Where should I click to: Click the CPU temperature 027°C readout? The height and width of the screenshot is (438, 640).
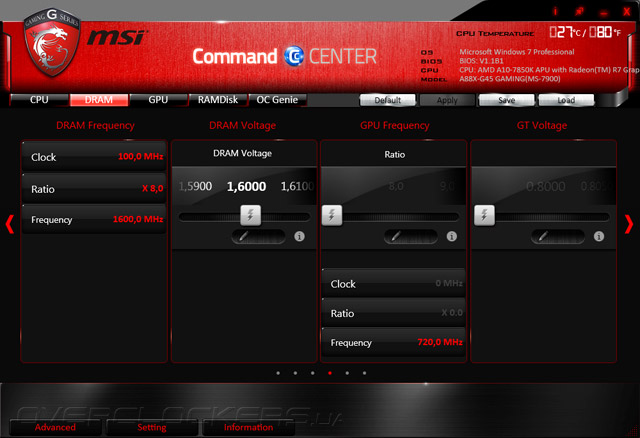(x=565, y=32)
